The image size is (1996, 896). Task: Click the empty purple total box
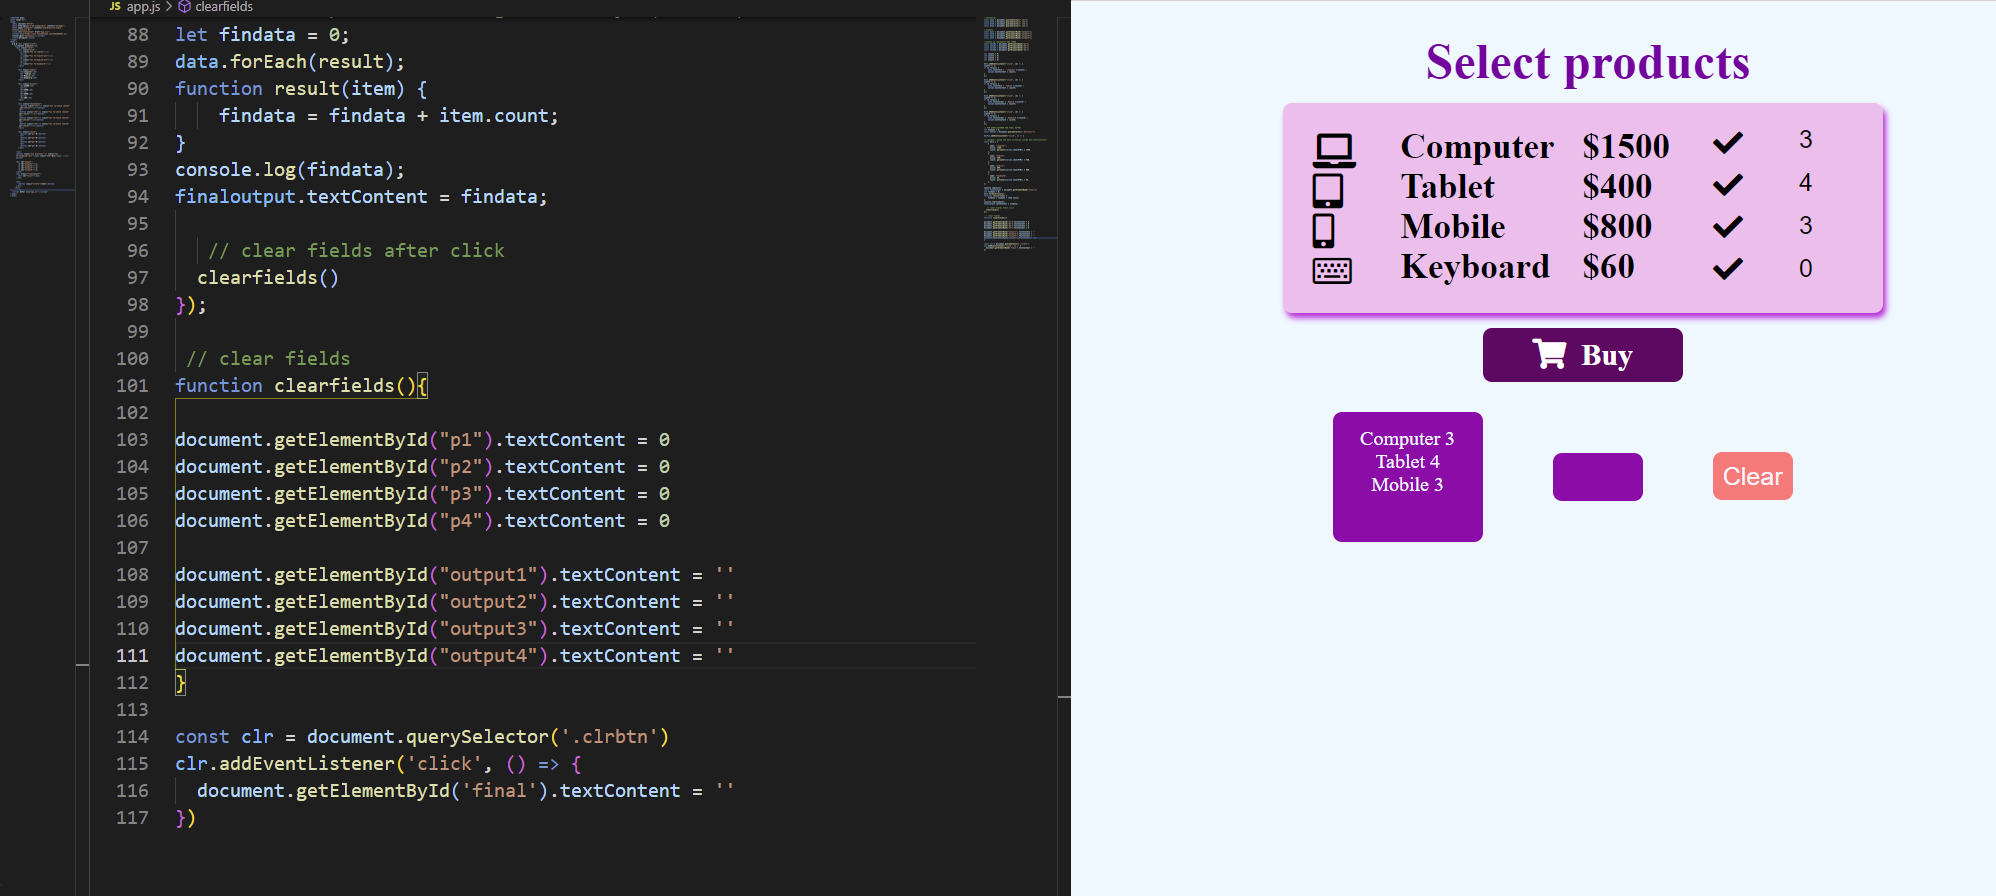coord(1598,477)
